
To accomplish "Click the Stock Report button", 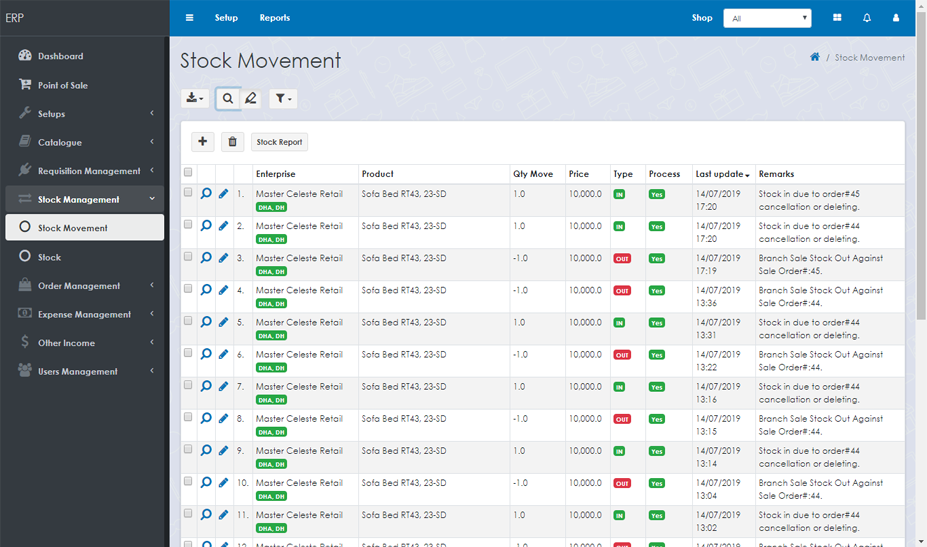I will (x=279, y=142).
